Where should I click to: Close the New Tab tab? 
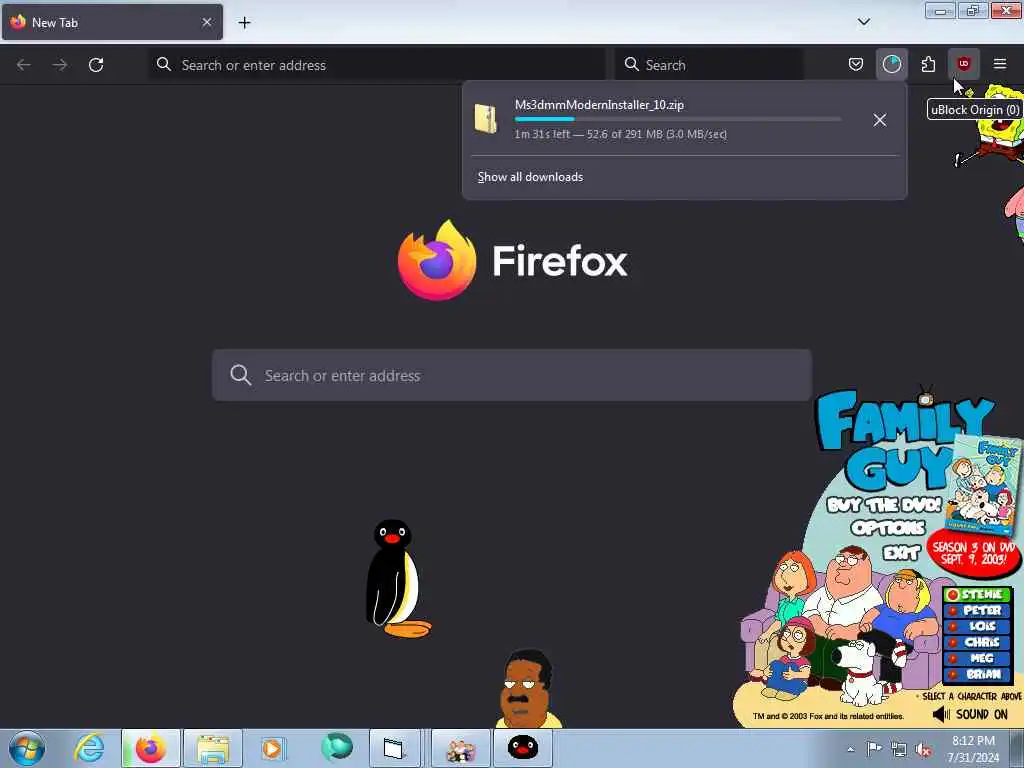207,22
